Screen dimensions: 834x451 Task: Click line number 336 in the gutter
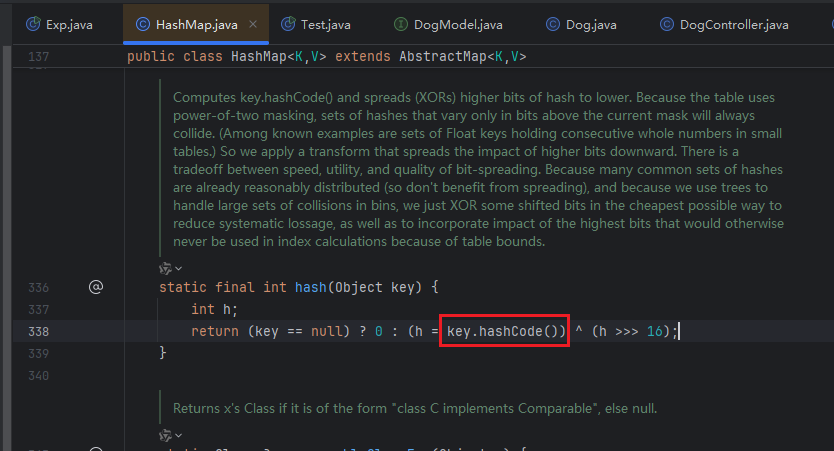[39, 287]
